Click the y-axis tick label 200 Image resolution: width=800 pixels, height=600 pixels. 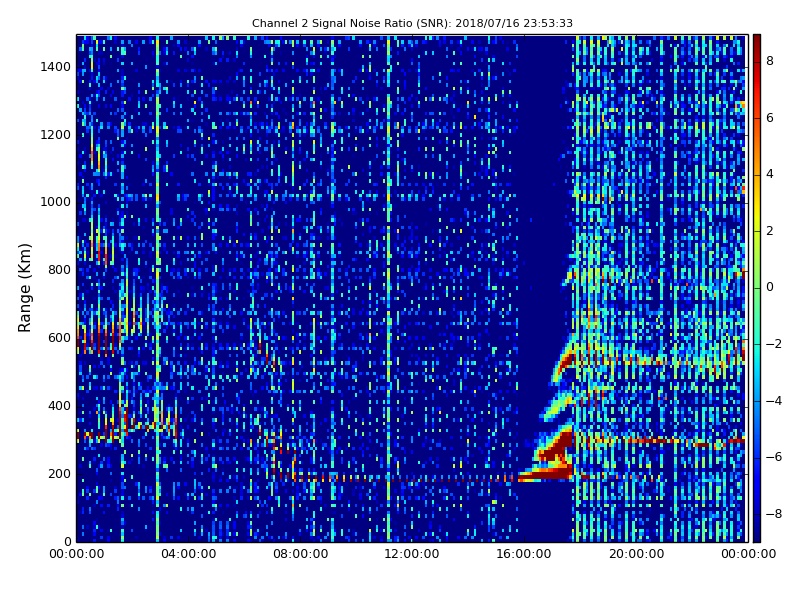click(x=59, y=473)
